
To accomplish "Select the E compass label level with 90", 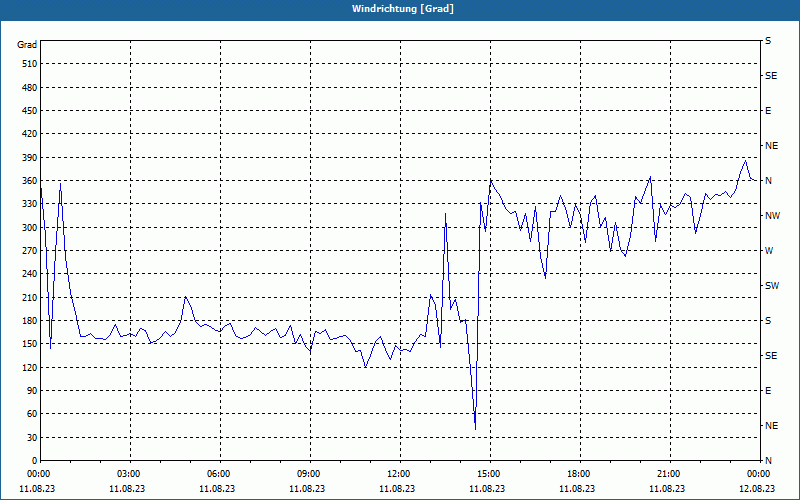I will (768, 391).
